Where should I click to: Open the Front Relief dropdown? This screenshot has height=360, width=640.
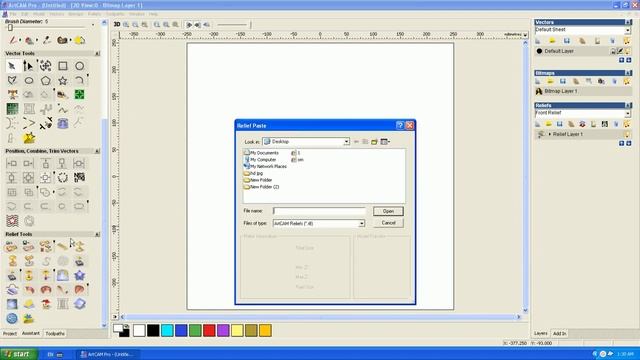pos(627,113)
